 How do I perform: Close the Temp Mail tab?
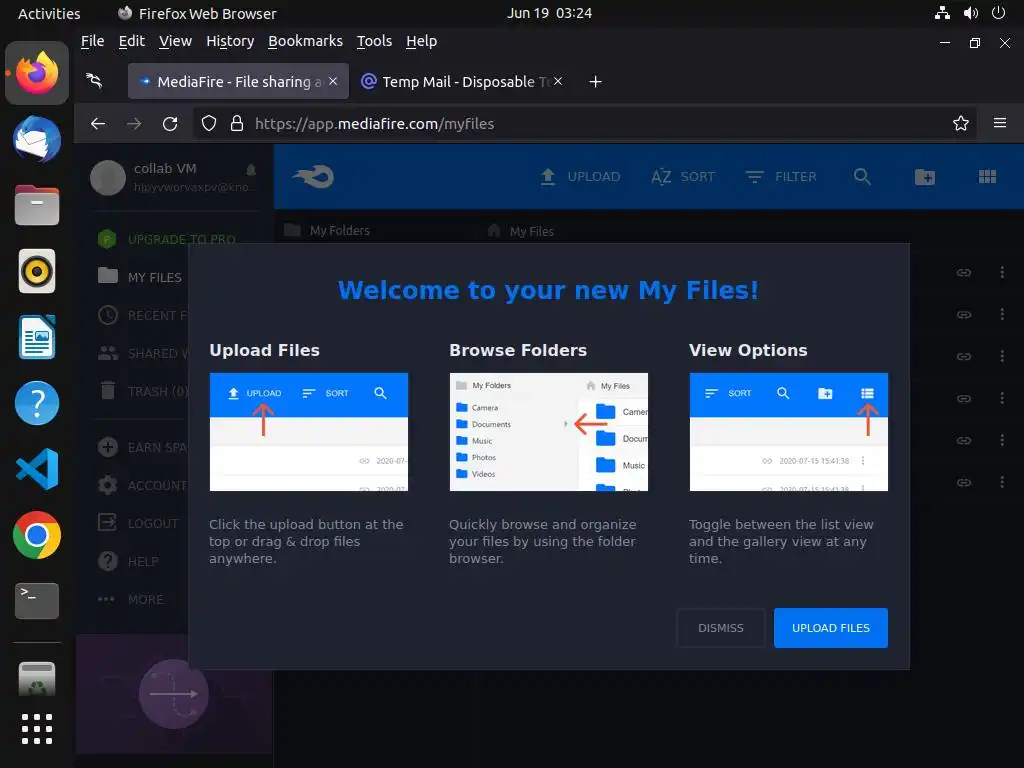coord(558,81)
